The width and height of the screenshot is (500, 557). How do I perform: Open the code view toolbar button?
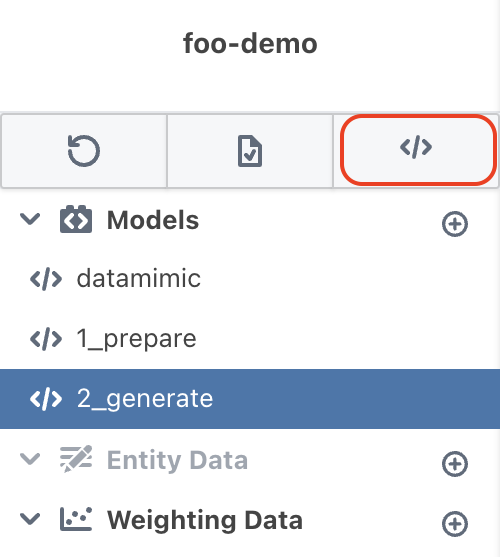[416, 151]
